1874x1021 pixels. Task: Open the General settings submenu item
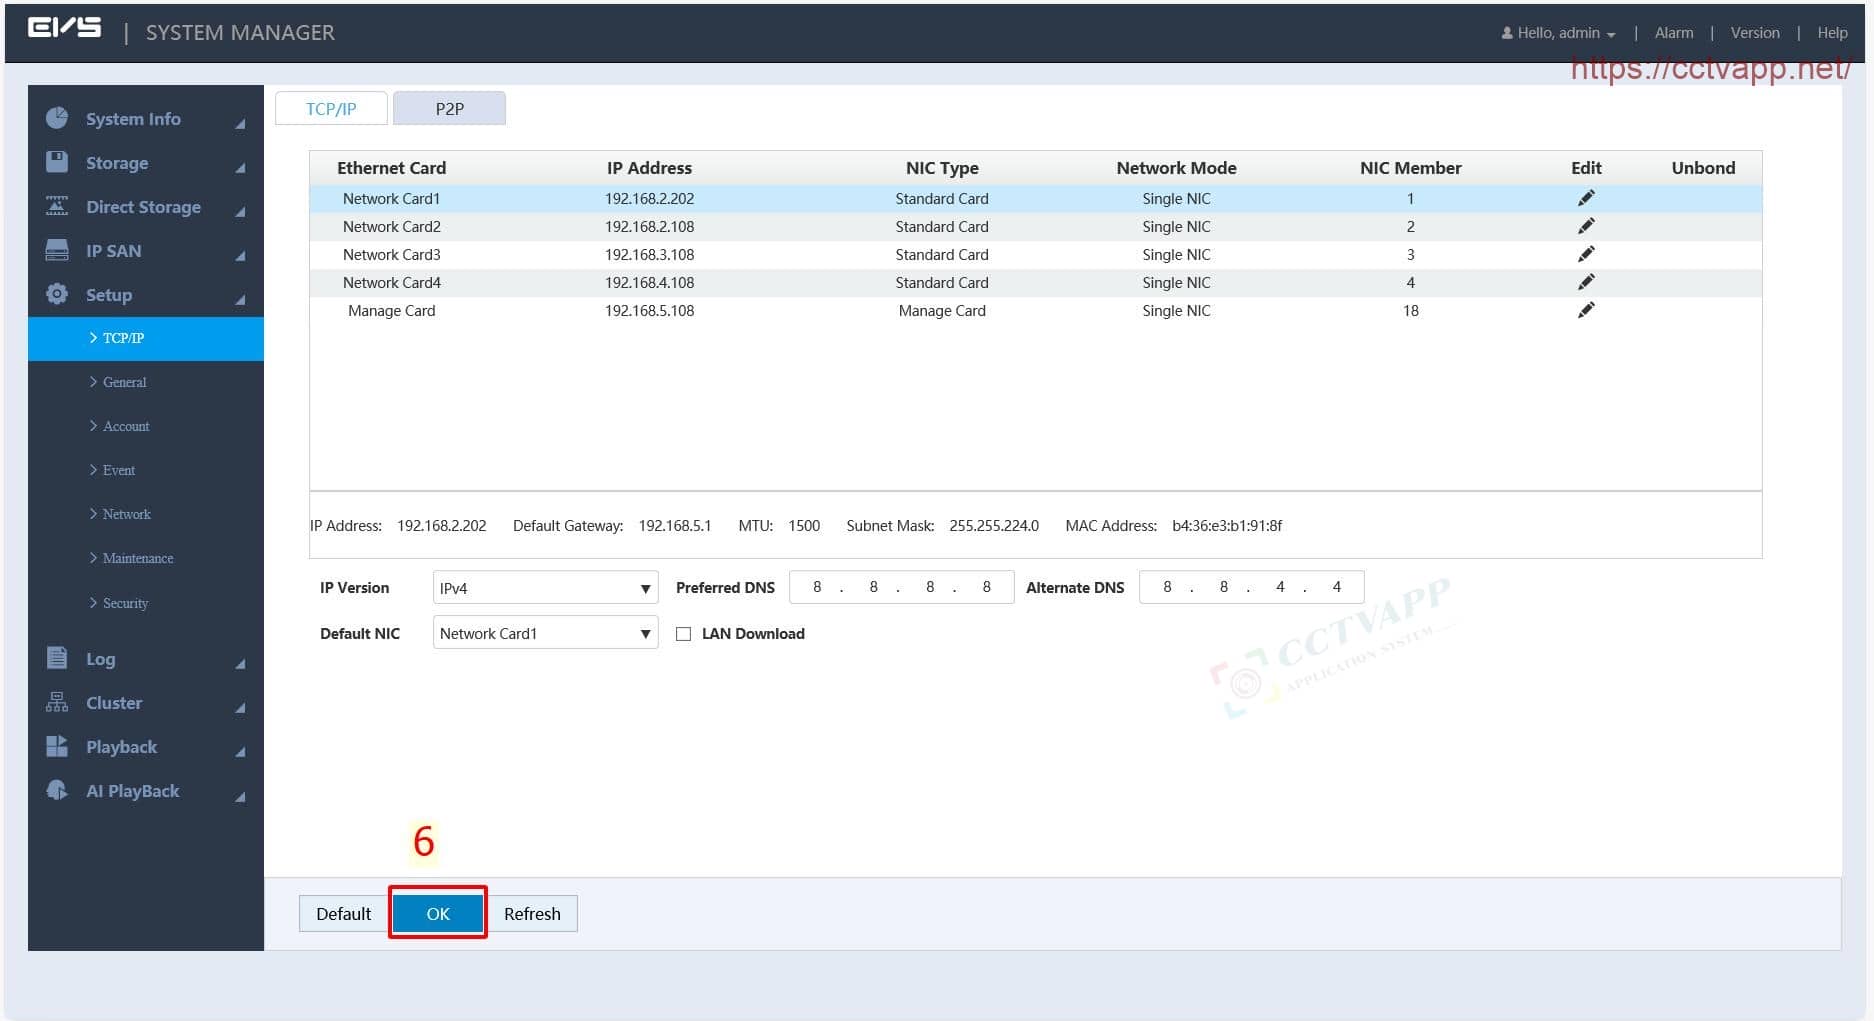[x=124, y=382]
